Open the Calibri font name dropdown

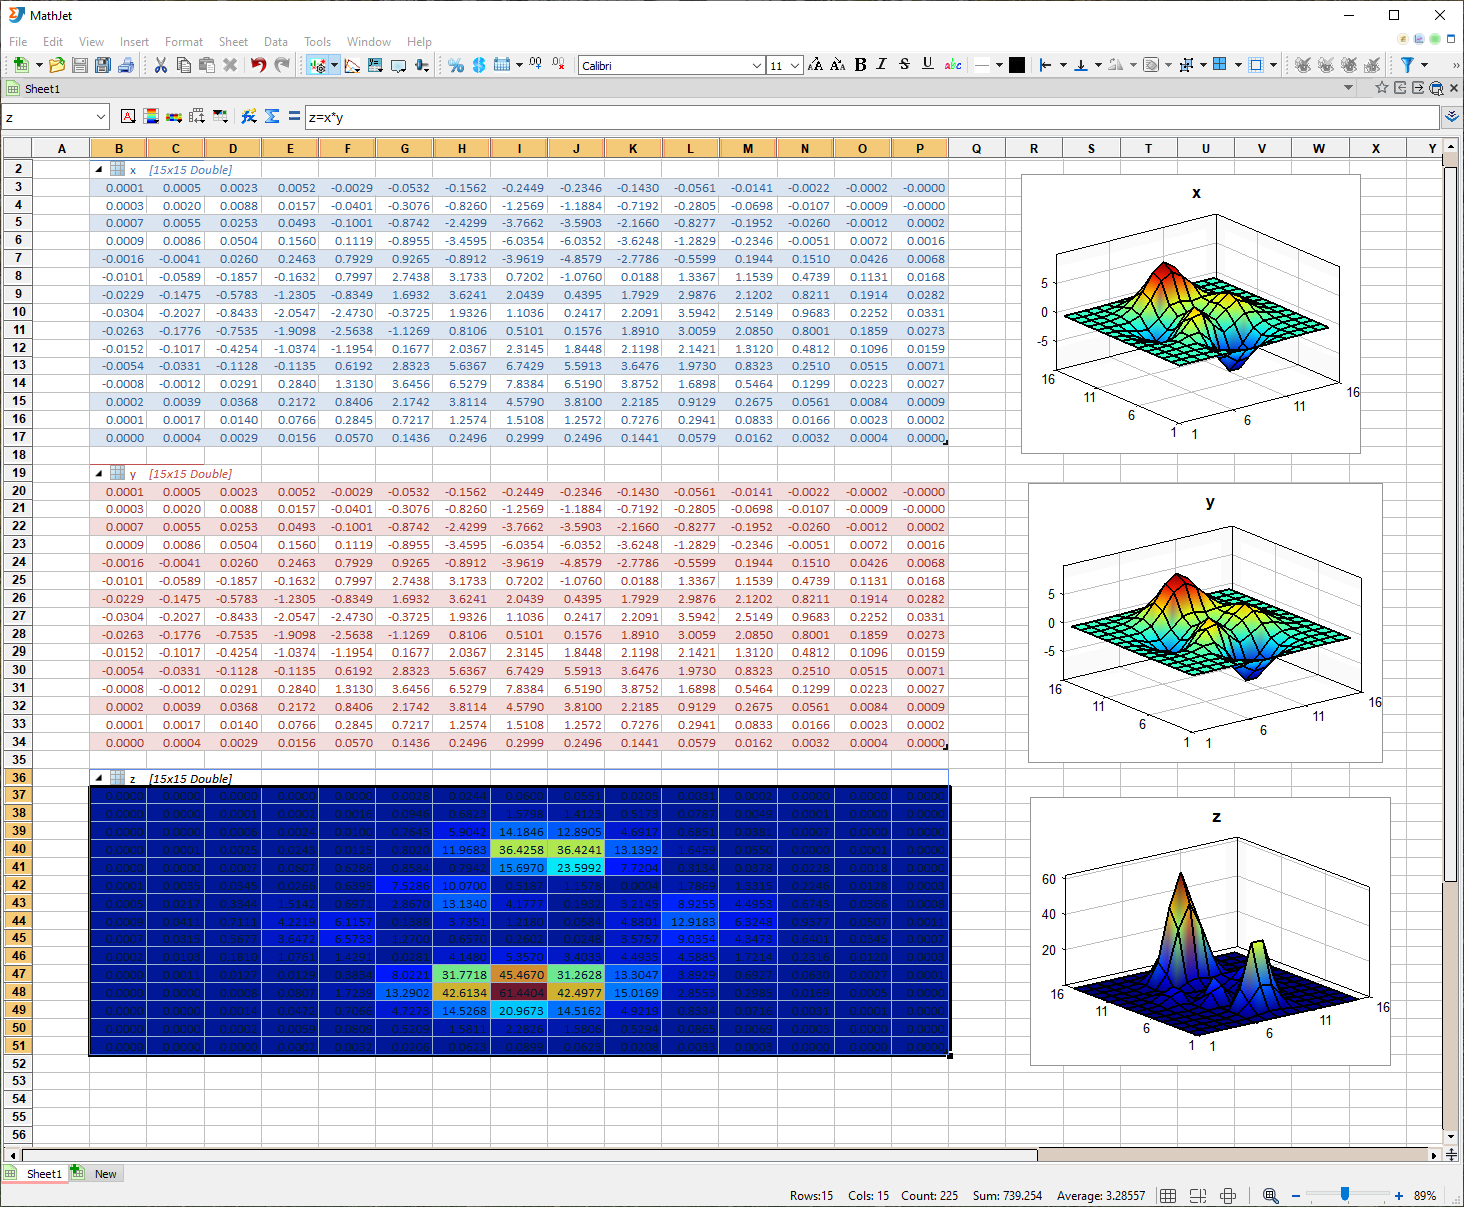click(756, 66)
